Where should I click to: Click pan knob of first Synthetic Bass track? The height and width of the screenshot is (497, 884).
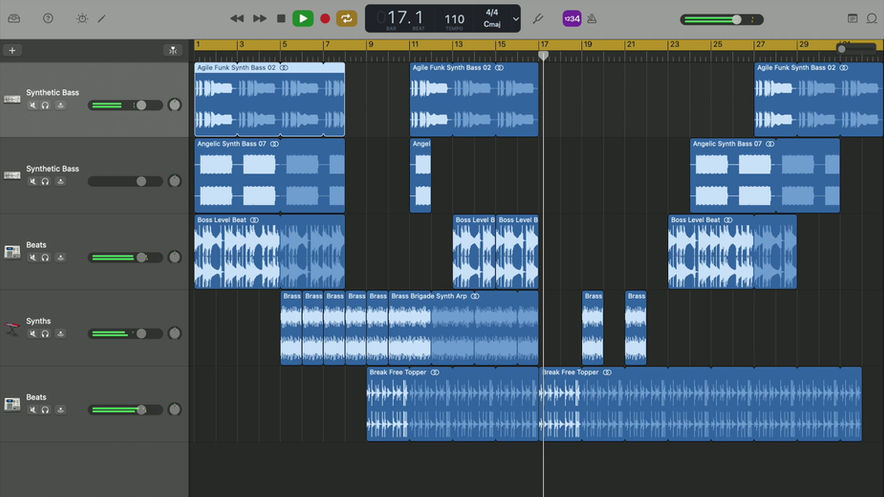tap(175, 105)
